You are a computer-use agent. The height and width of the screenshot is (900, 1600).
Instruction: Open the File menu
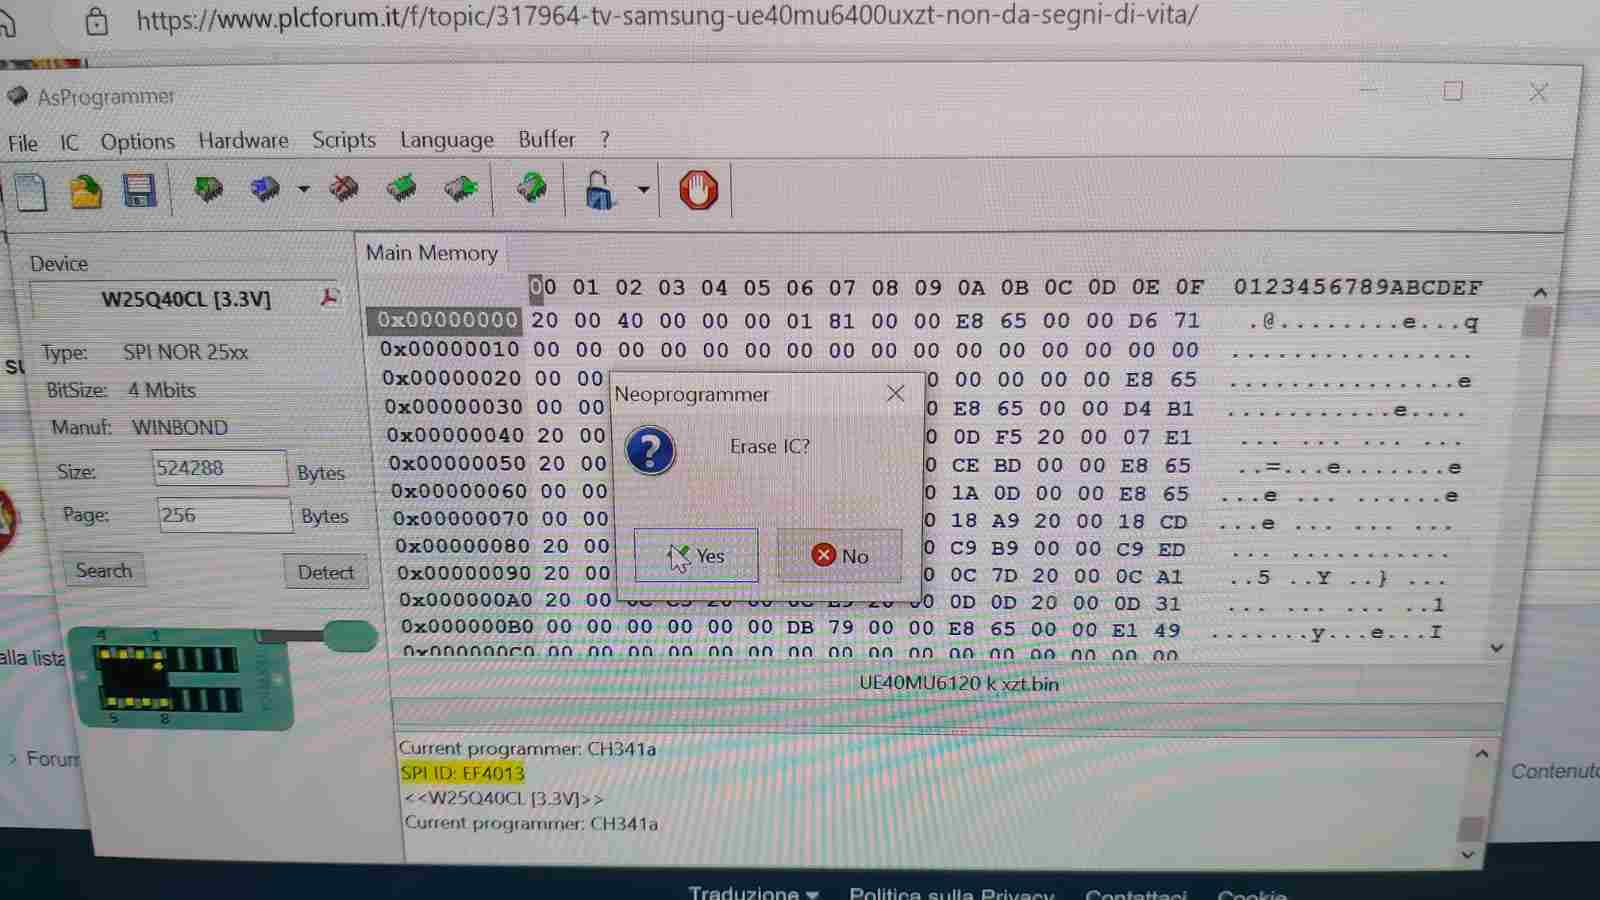click(x=23, y=143)
